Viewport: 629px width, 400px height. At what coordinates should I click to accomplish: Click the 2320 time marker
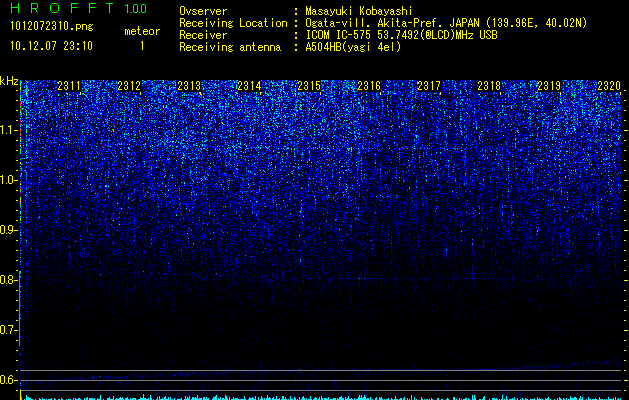pos(609,86)
